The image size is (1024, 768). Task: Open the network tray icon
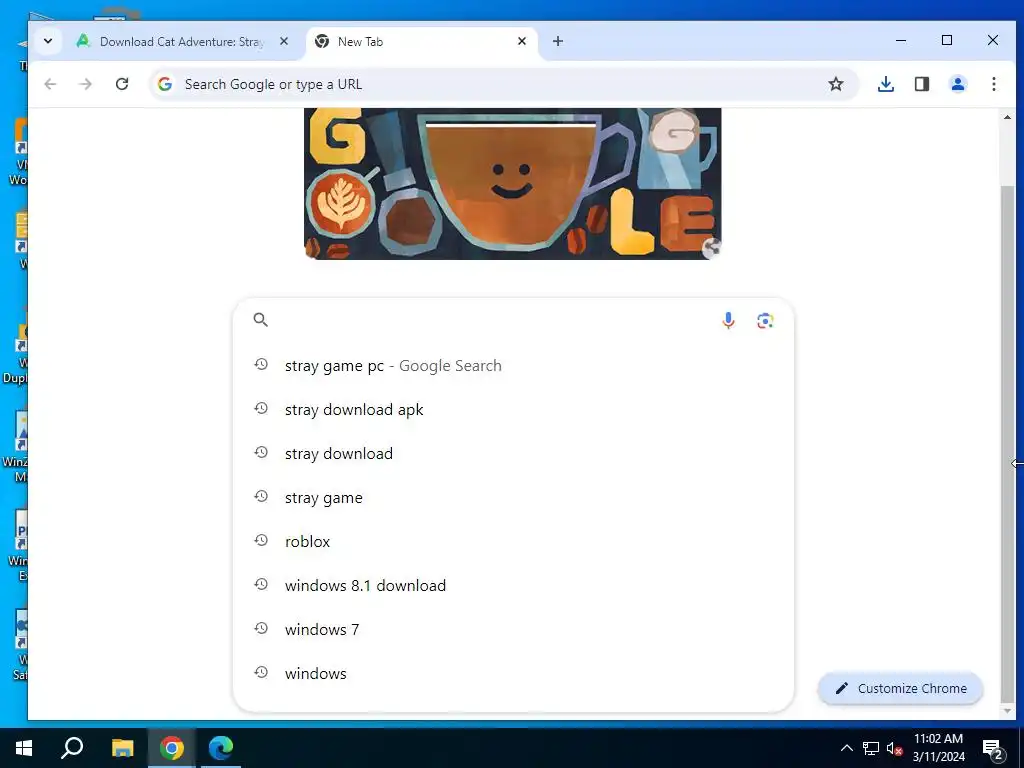[871, 748]
